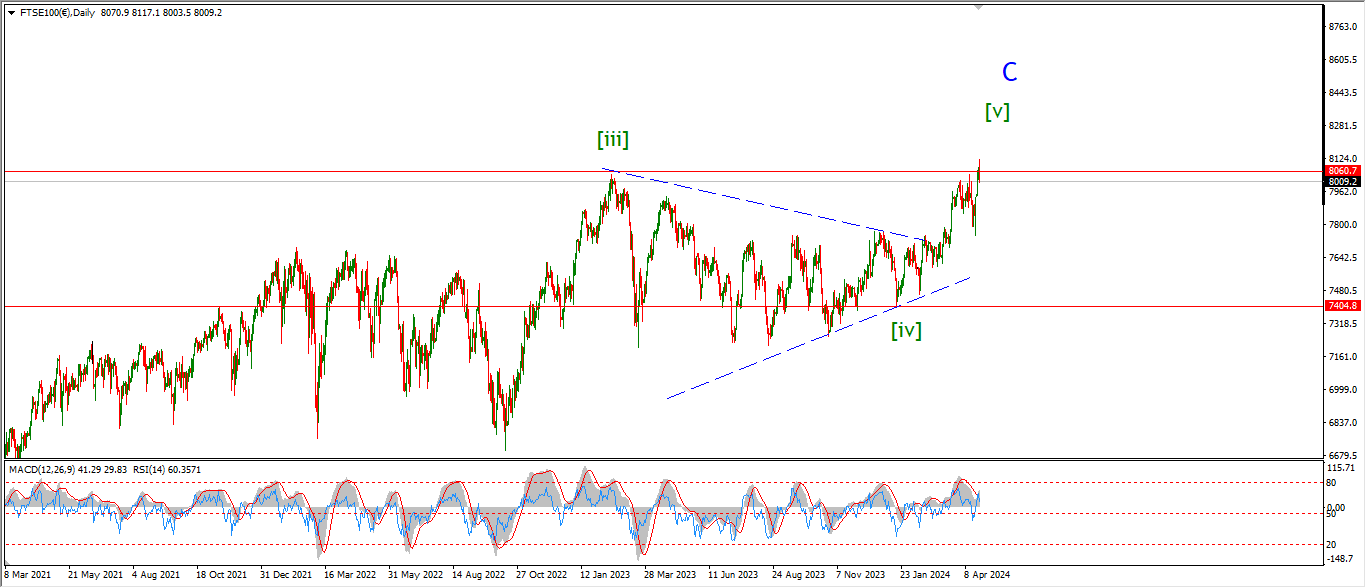Select the green [iii] wave label
1366x588 pixels.
point(613,139)
